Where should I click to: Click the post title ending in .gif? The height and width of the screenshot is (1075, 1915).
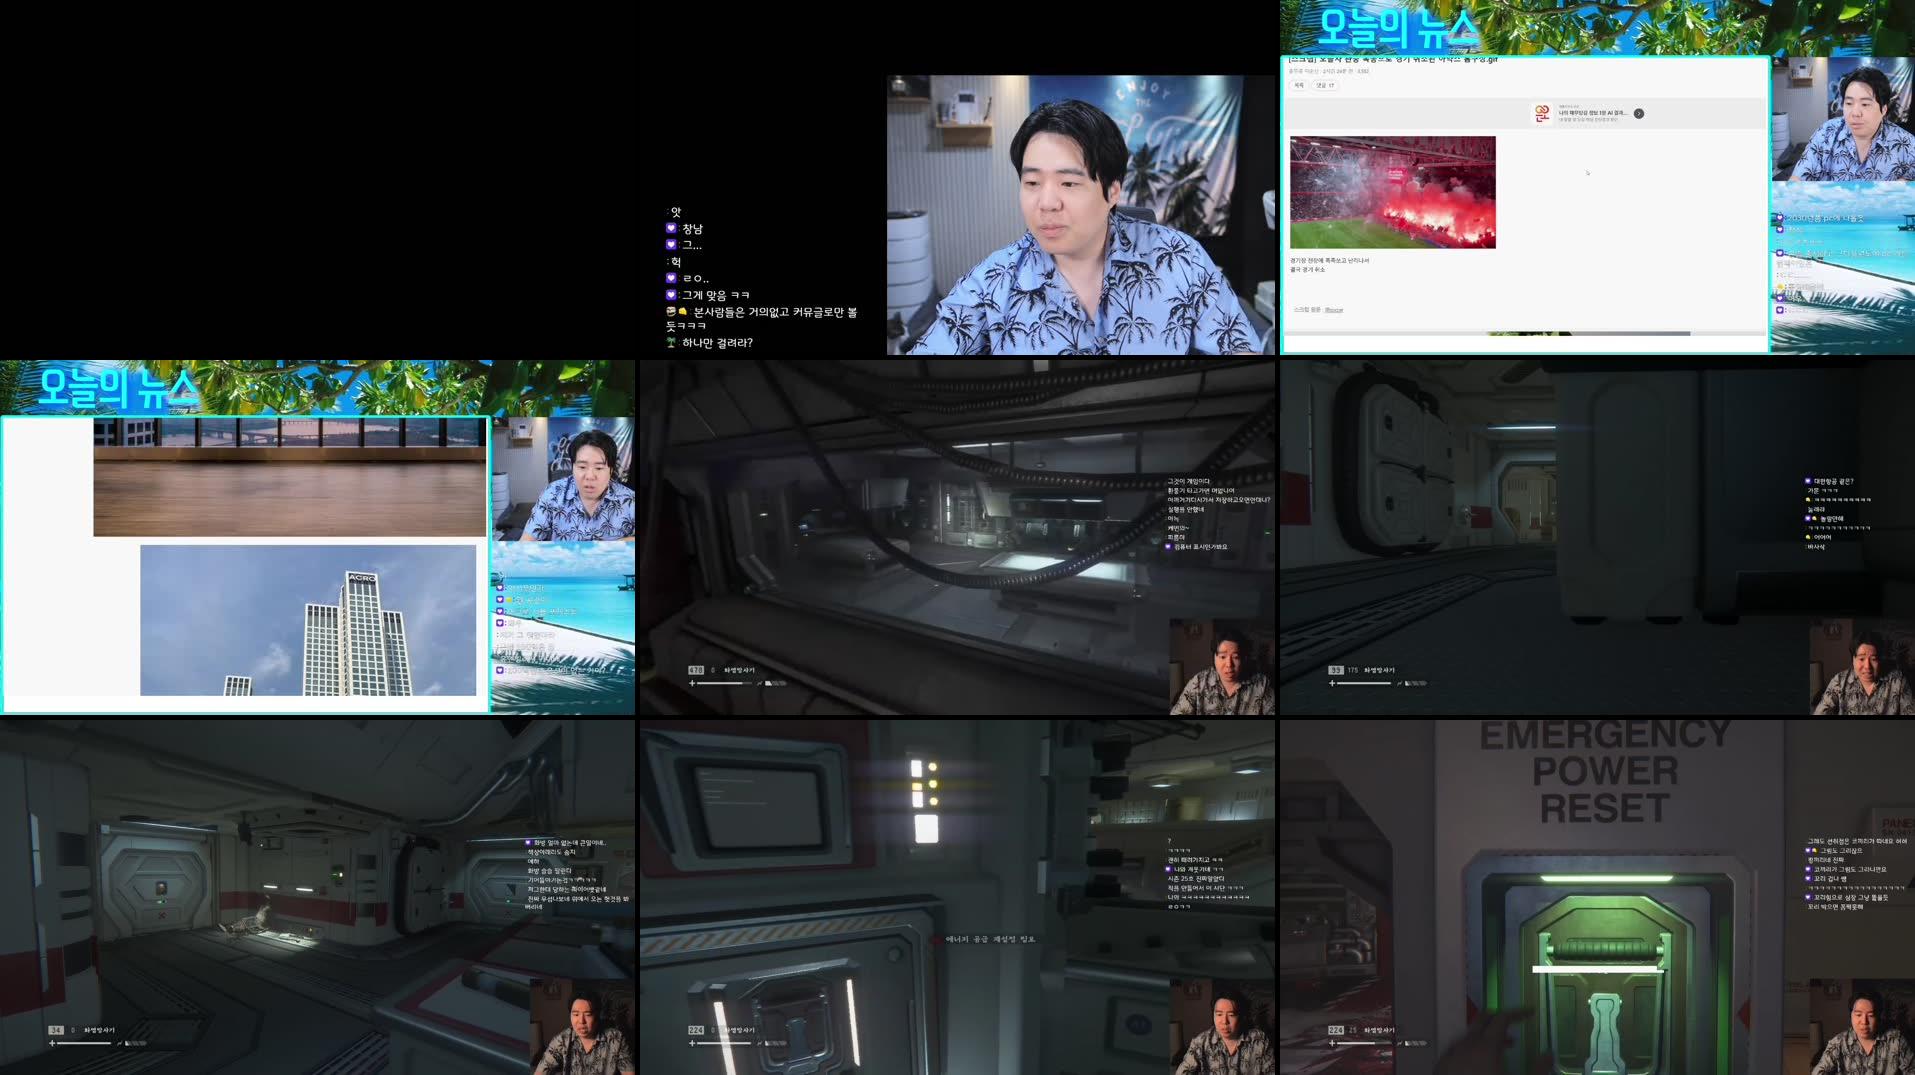coord(1391,62)
